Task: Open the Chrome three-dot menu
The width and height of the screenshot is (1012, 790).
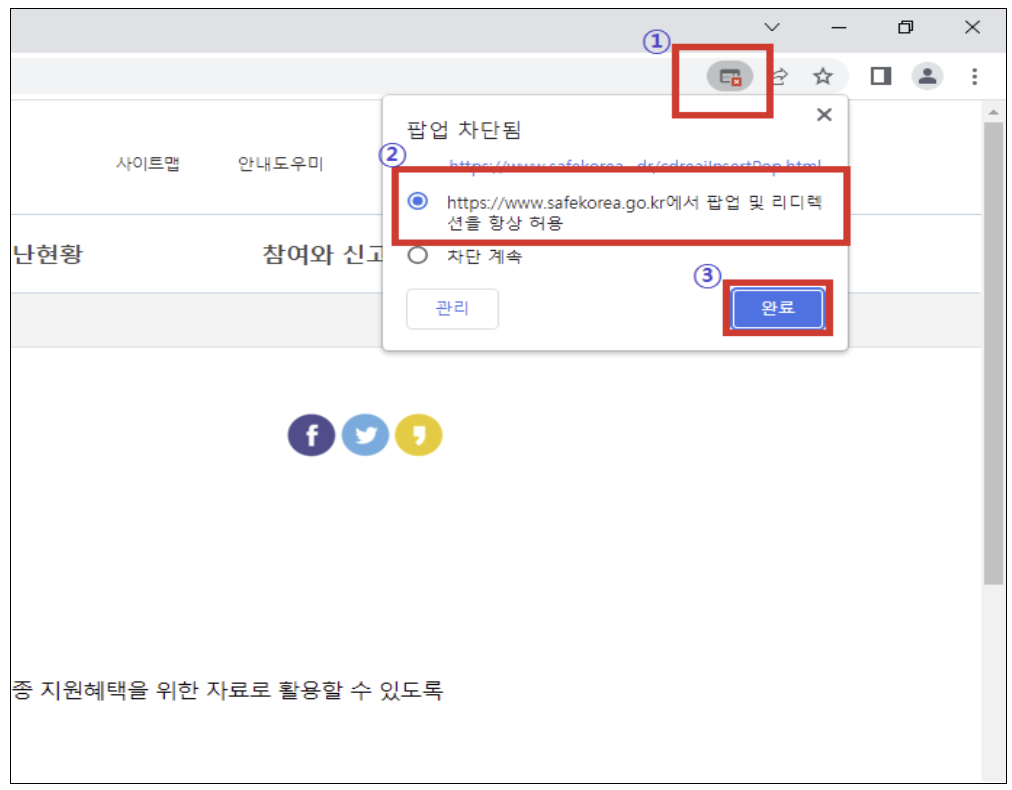Action: click(x=973, y=76)
